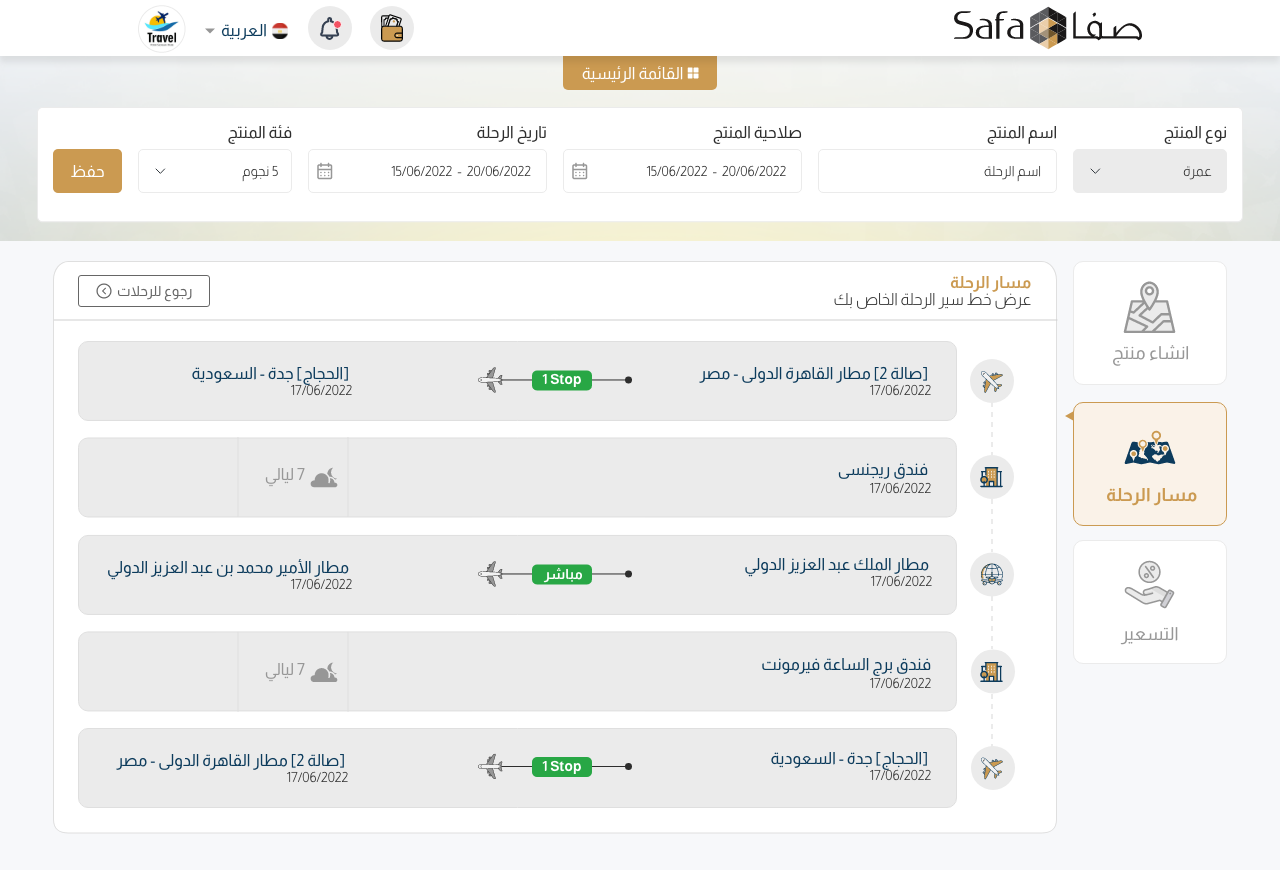Click the حفظ save button
Screen dimensions: 1280x870
pos(87,171)
